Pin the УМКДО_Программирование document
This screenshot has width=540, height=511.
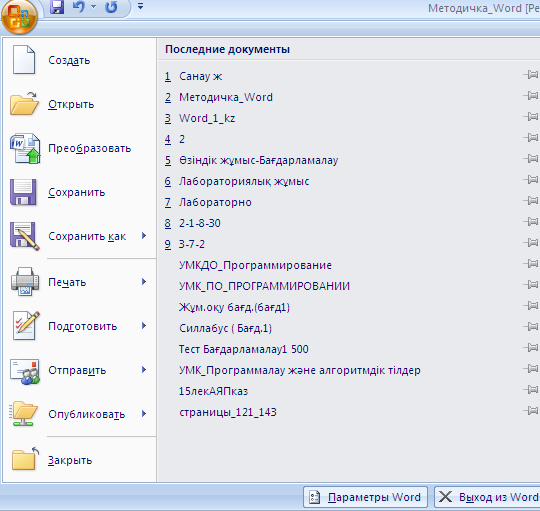531,264
